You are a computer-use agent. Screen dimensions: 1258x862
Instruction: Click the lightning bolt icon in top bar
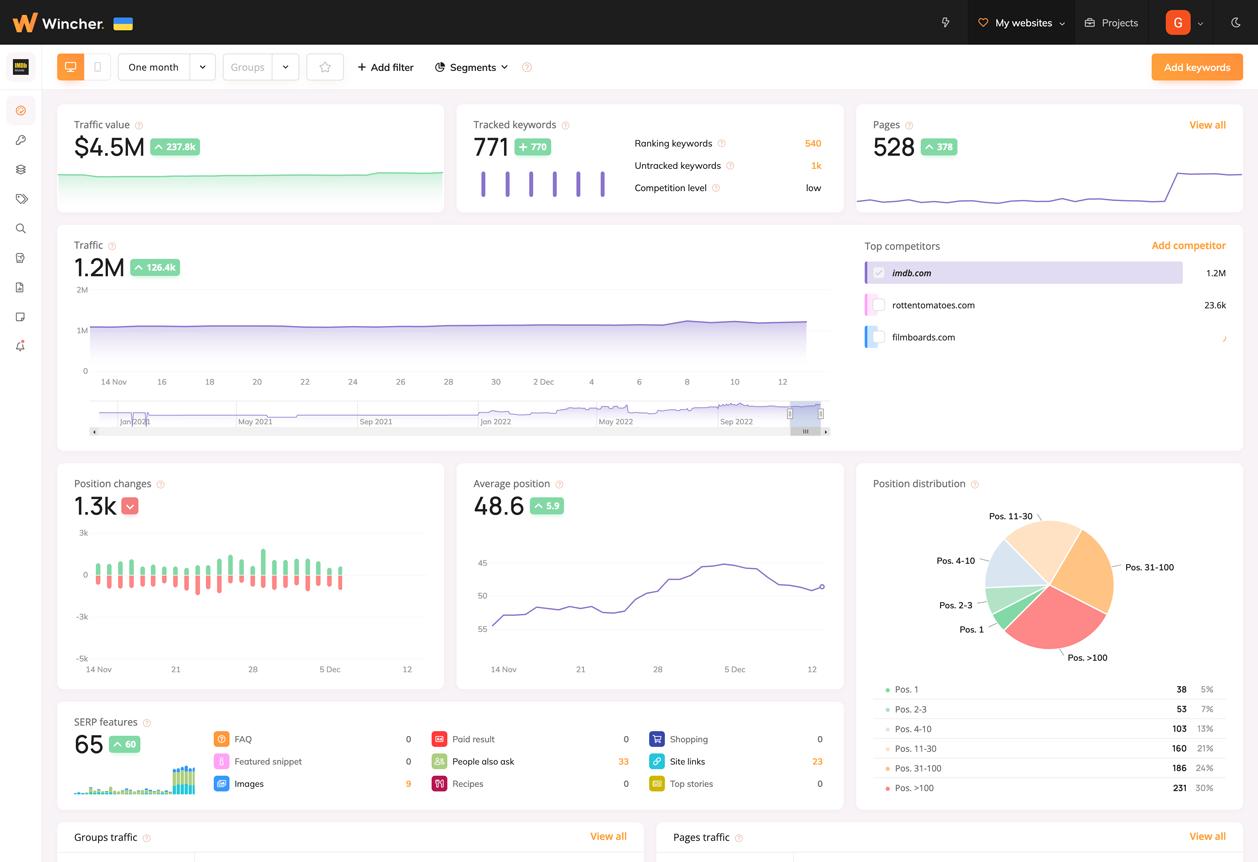(x=945, y=22)
